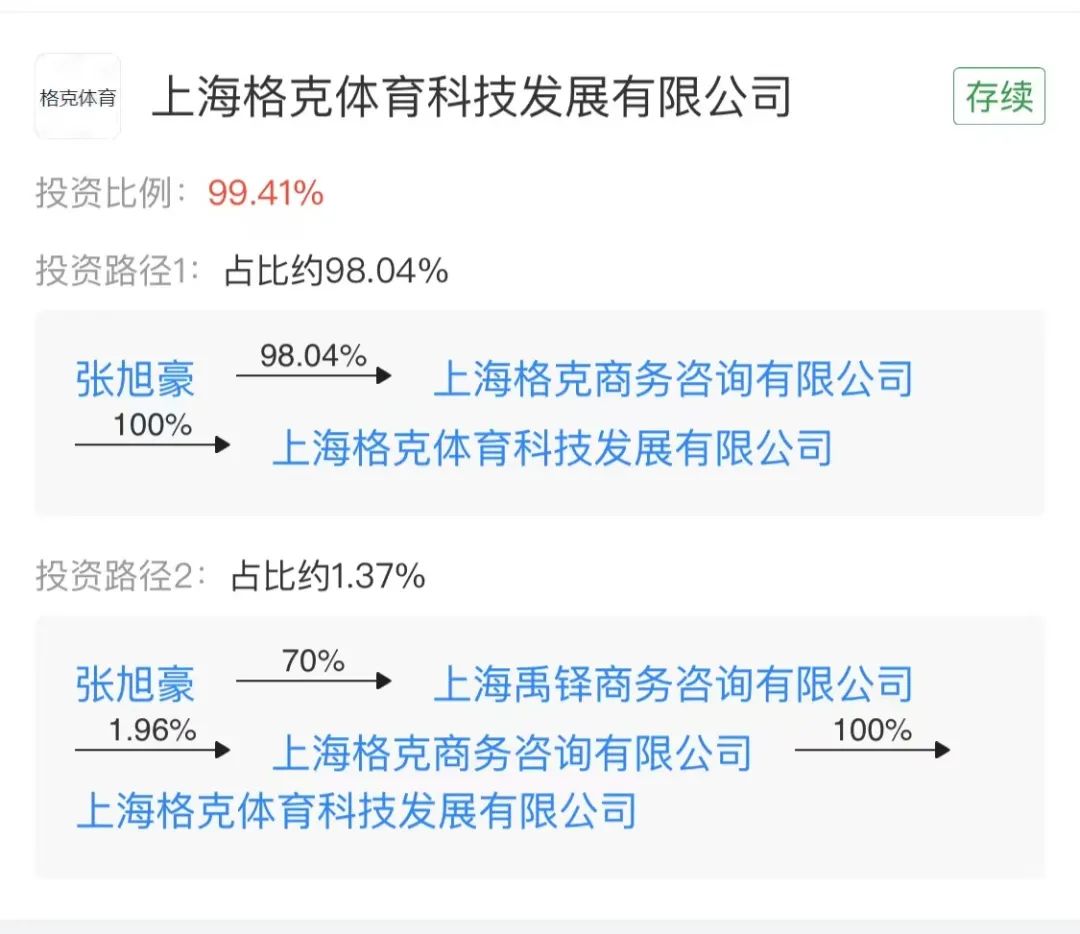Open the 上海禹铎商务咨询有限公司 link
Screen dimensions: 1080x934
point(673,685)
